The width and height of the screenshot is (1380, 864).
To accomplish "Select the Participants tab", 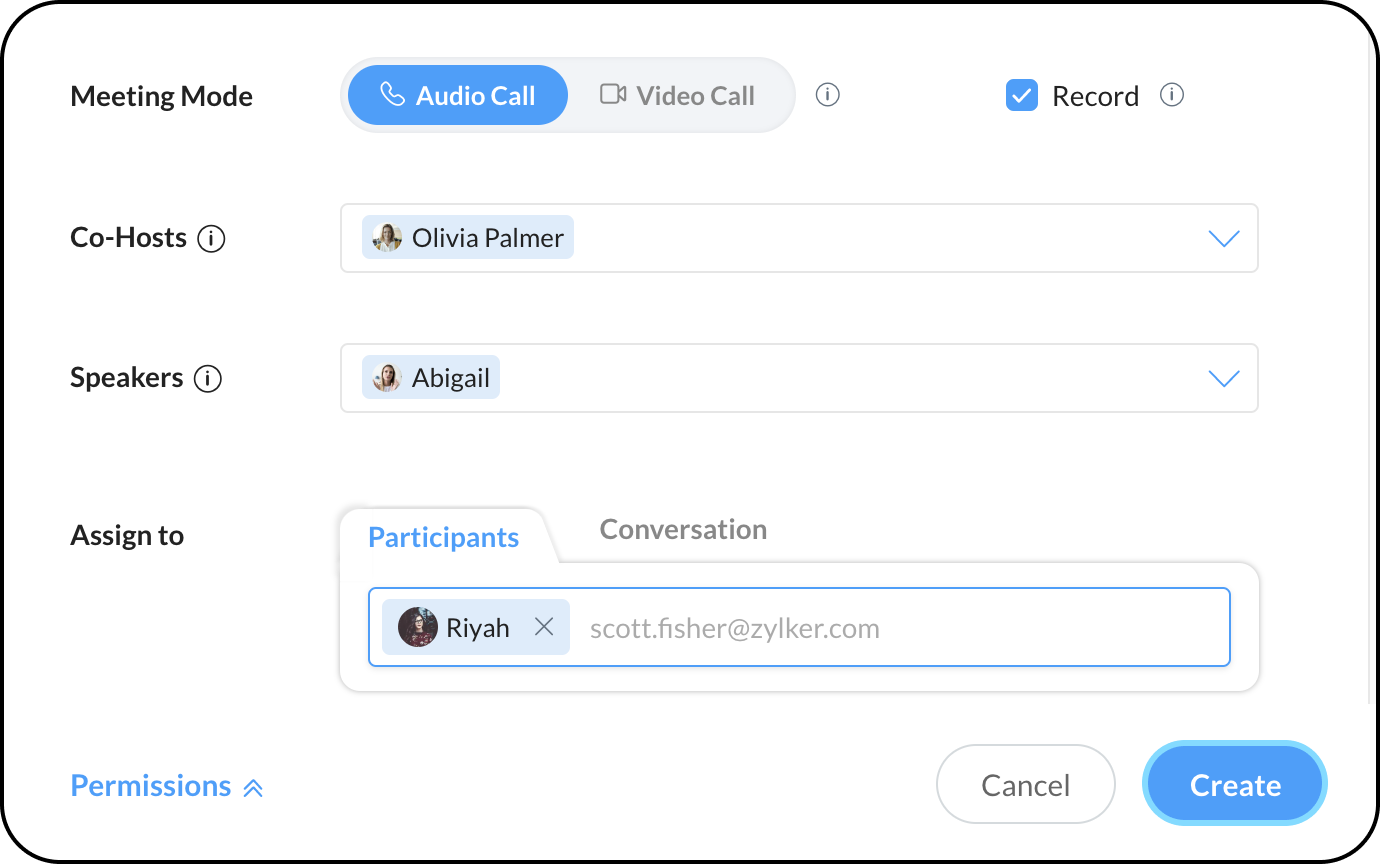I will click(x=443, y=537).
